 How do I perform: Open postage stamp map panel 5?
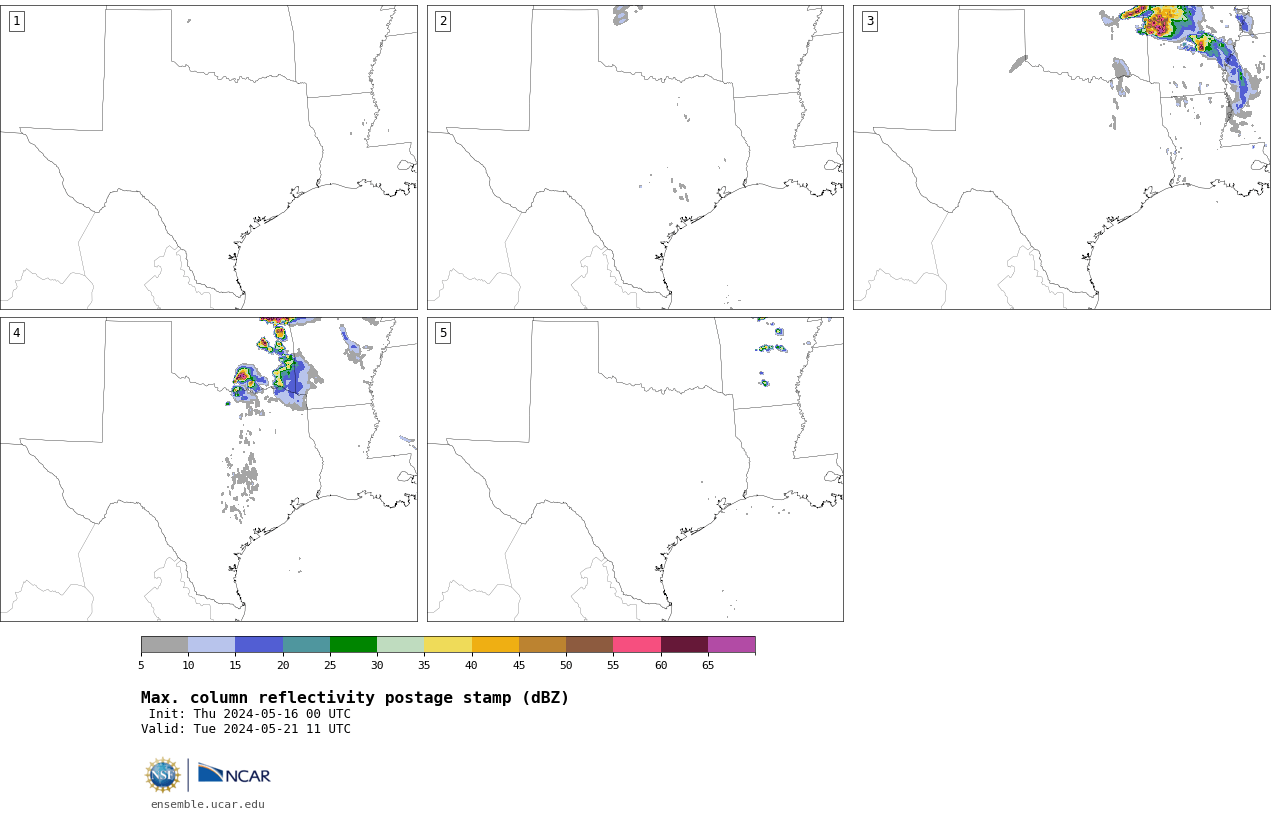click(635, 469)
